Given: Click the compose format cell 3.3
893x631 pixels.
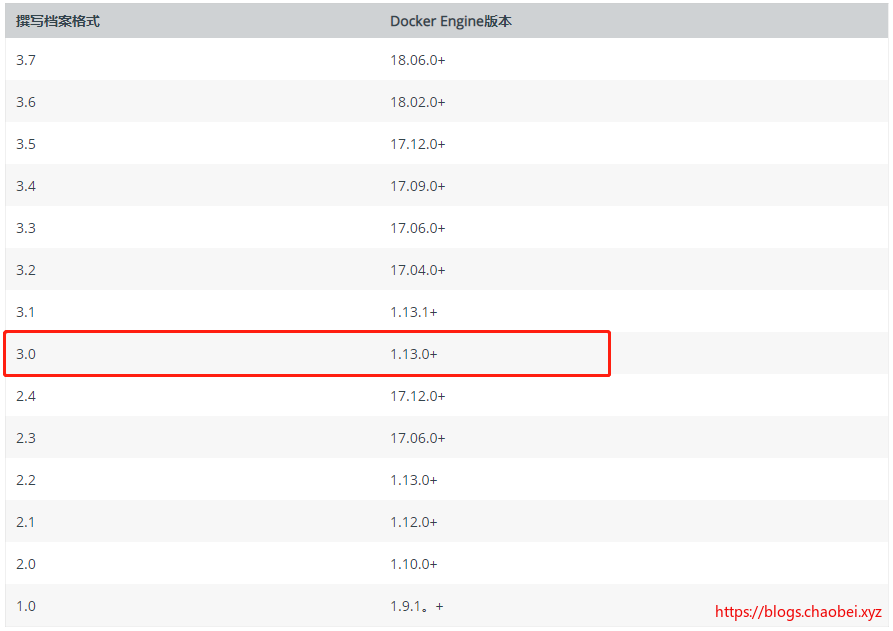Looking at the screenshot, I should (x=26, y=228).
